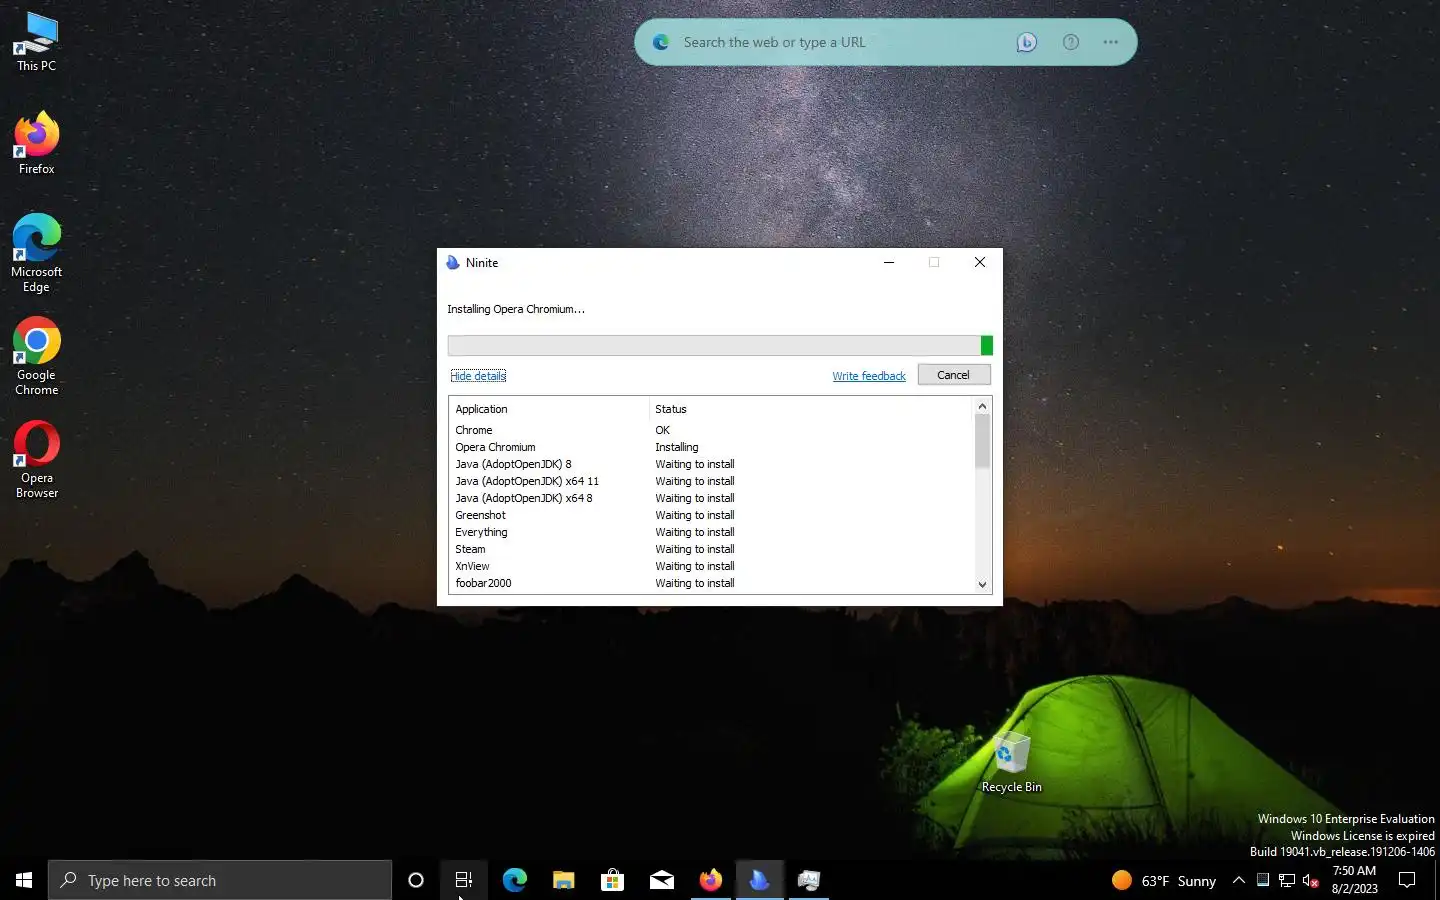Viewport: 1440px width, 900px height.
Task: Click Bing chat icon in search widget
Action: point(1026,42)
